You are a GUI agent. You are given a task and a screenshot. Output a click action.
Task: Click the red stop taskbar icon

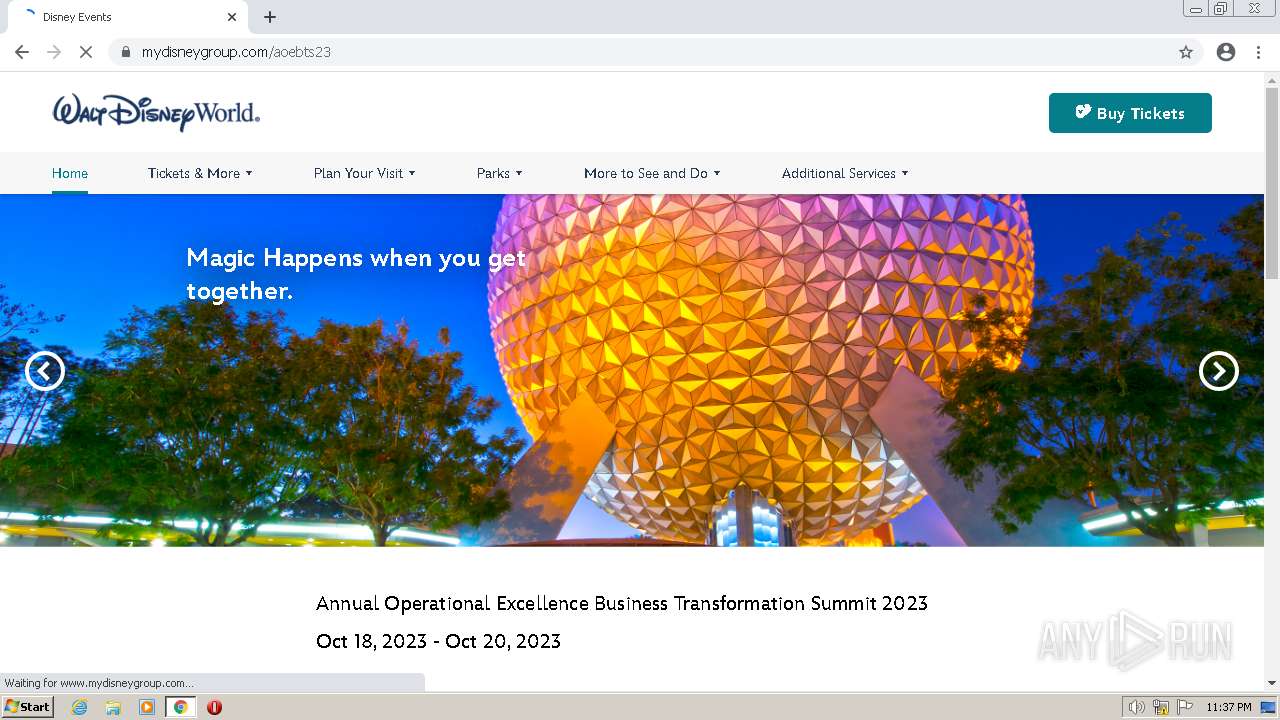click(214, 707)
